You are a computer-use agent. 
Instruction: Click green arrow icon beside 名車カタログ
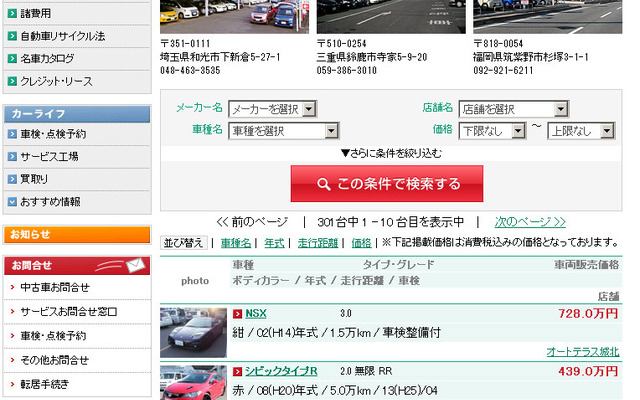click(x=12, y=58)
